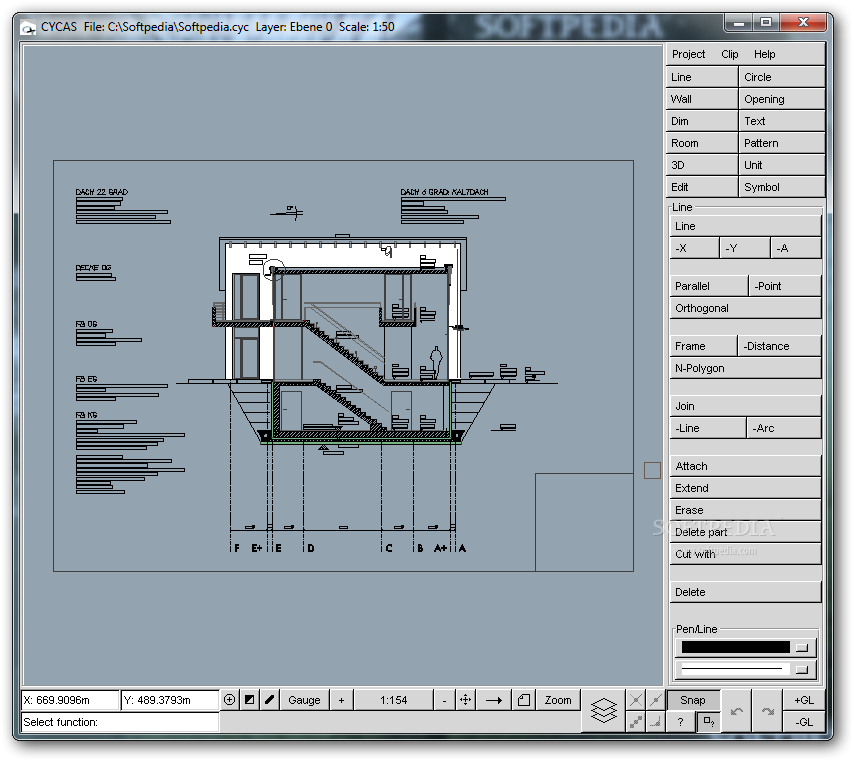Click the -Distance button
This screenshot has width=854, height=761.
coord(779,346)
